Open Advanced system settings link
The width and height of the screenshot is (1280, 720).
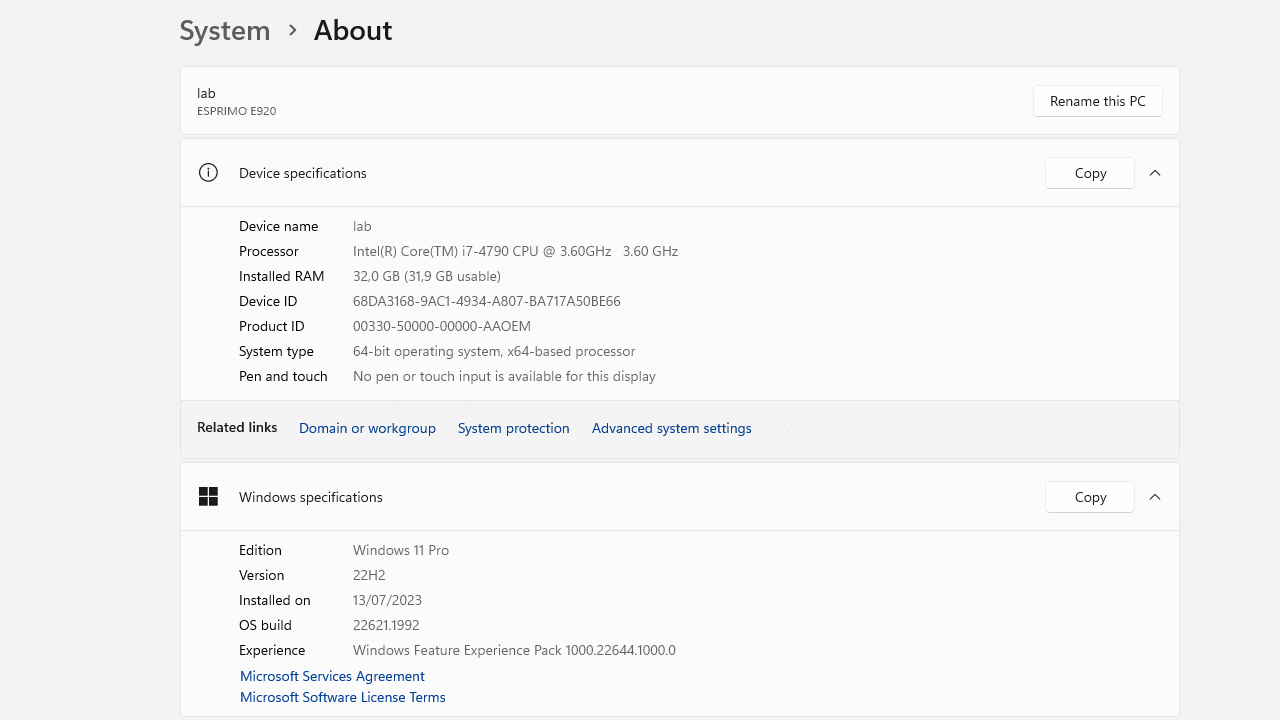point(671,428)
